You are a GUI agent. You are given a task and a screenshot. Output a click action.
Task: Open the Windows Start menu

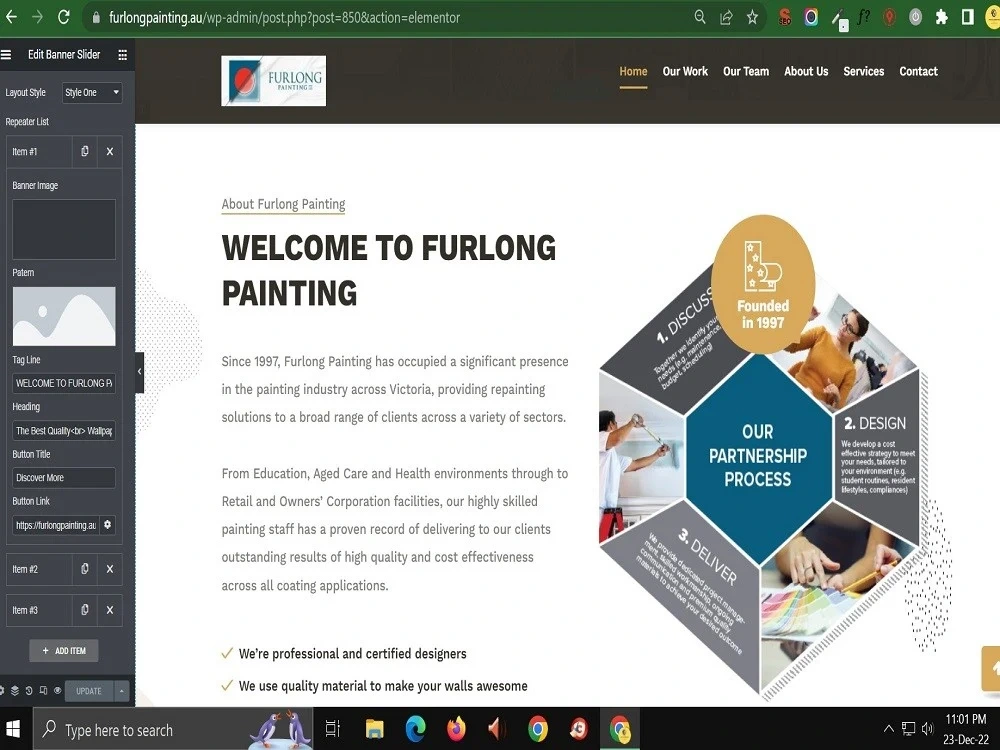tap(12, 729)
